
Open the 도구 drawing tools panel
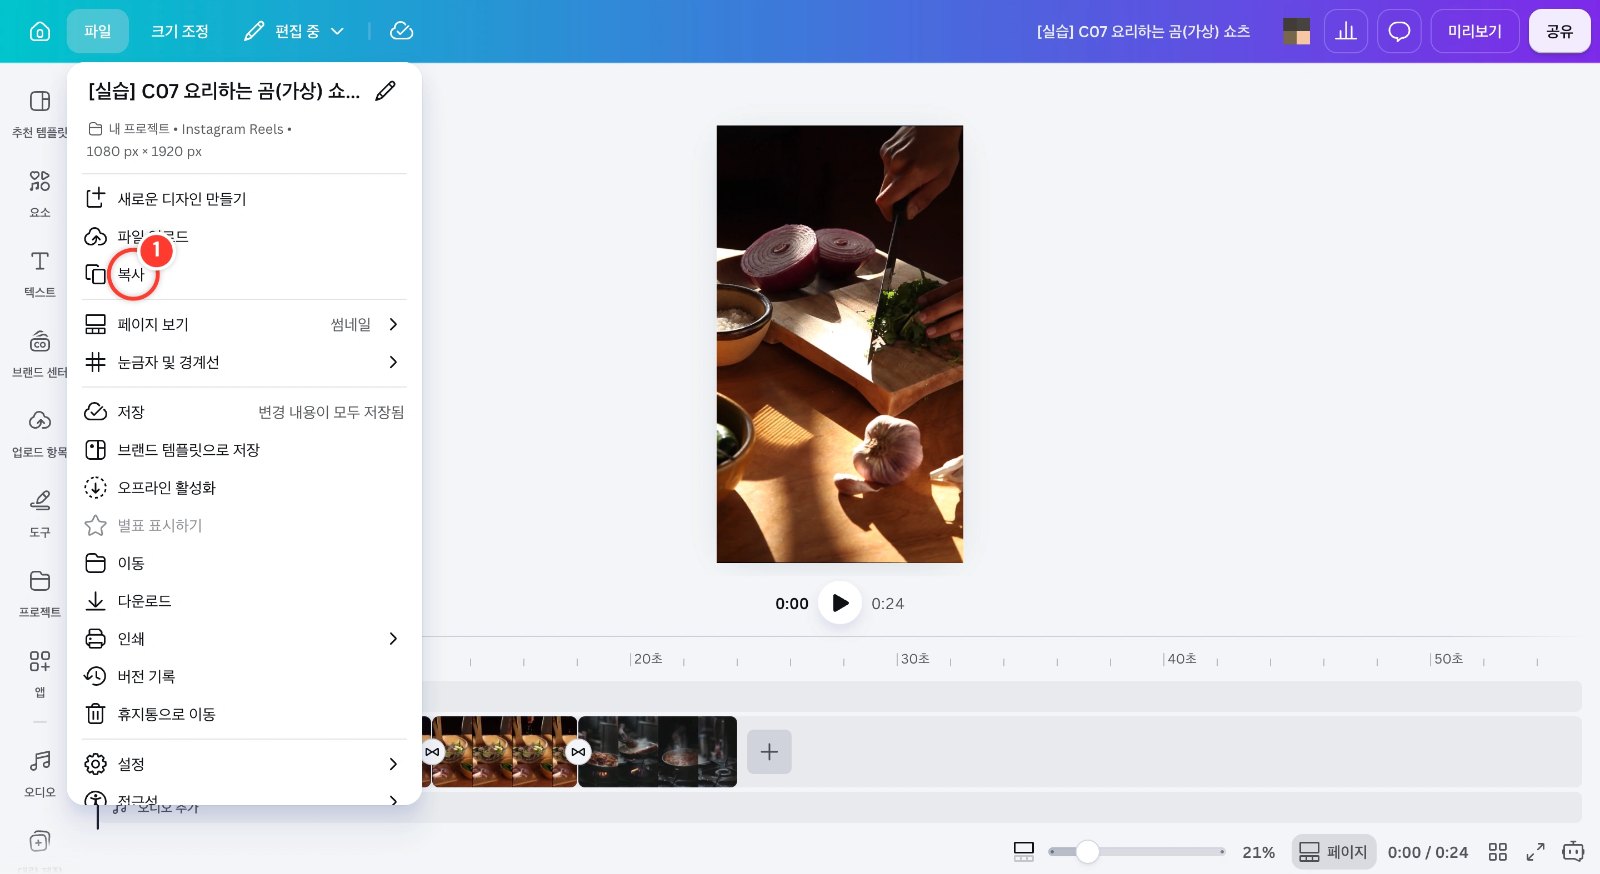(x=40, y=514)
